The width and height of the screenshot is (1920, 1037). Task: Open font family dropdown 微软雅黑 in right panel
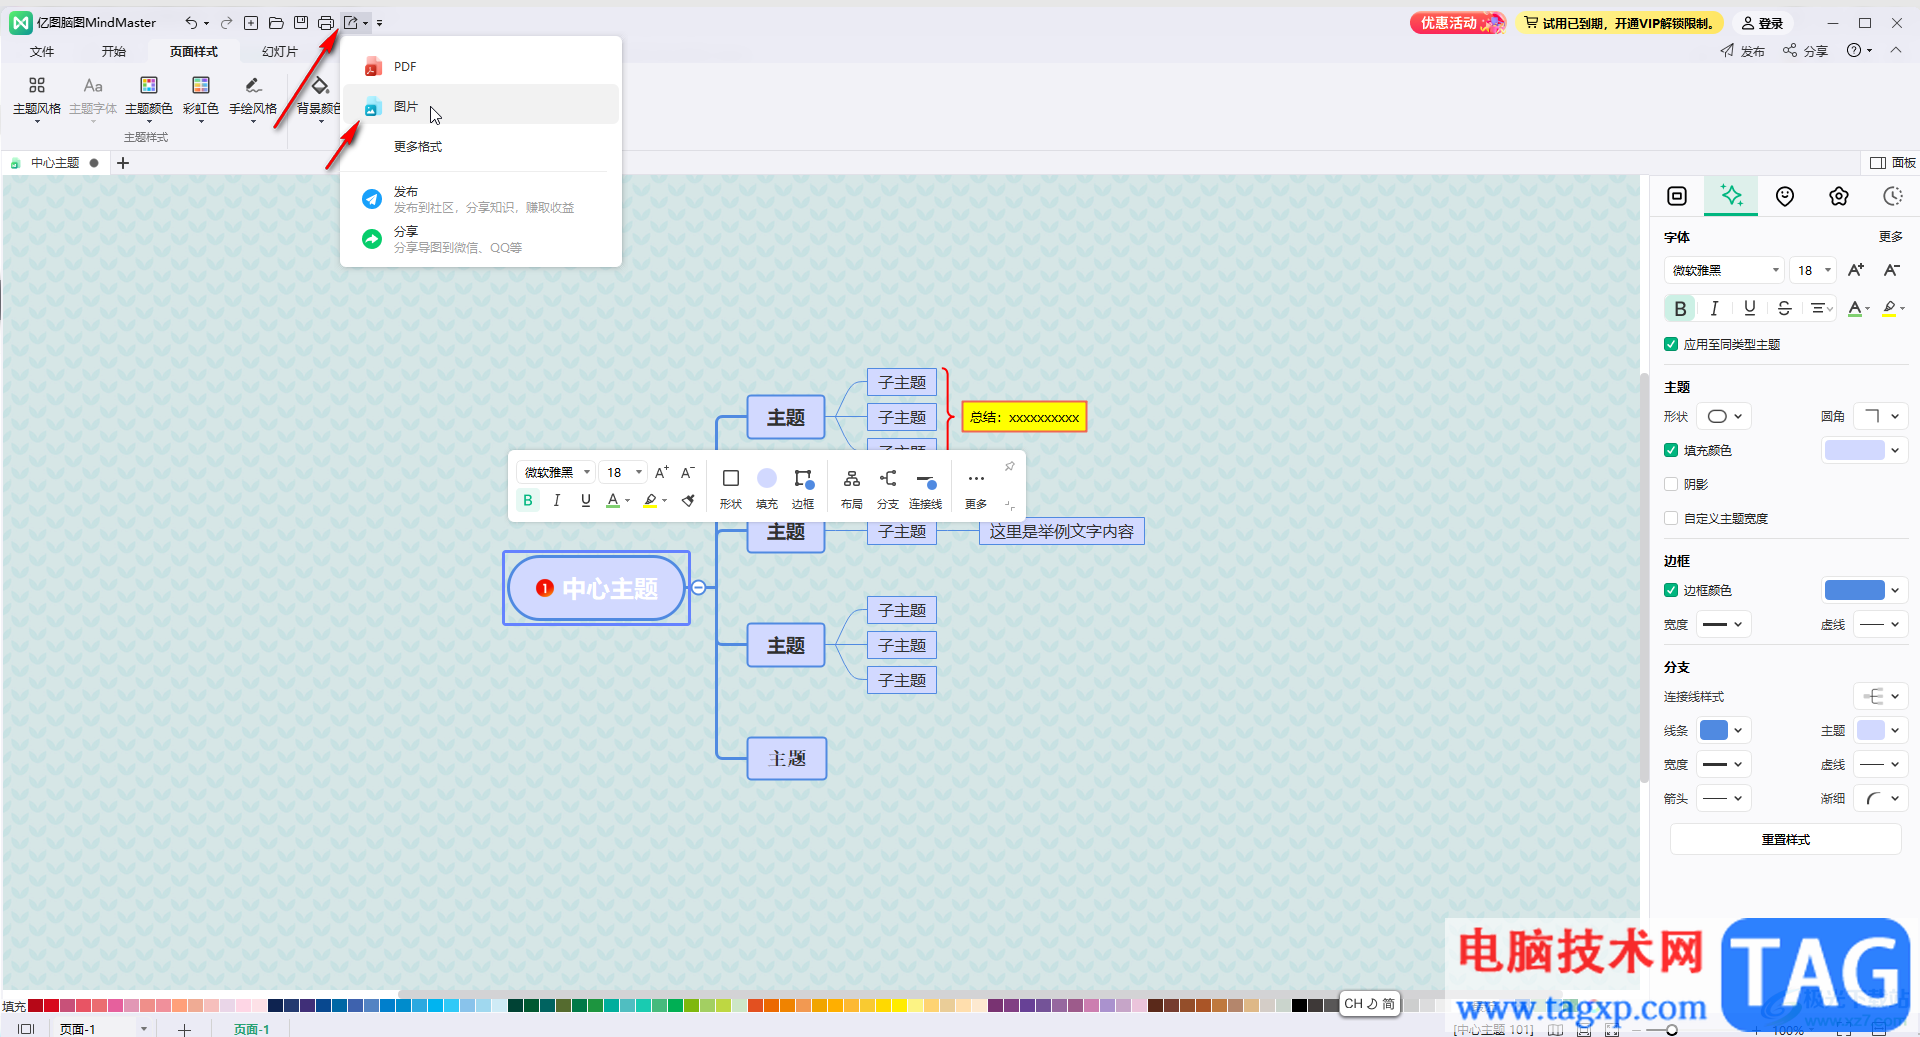[1724, 270]
